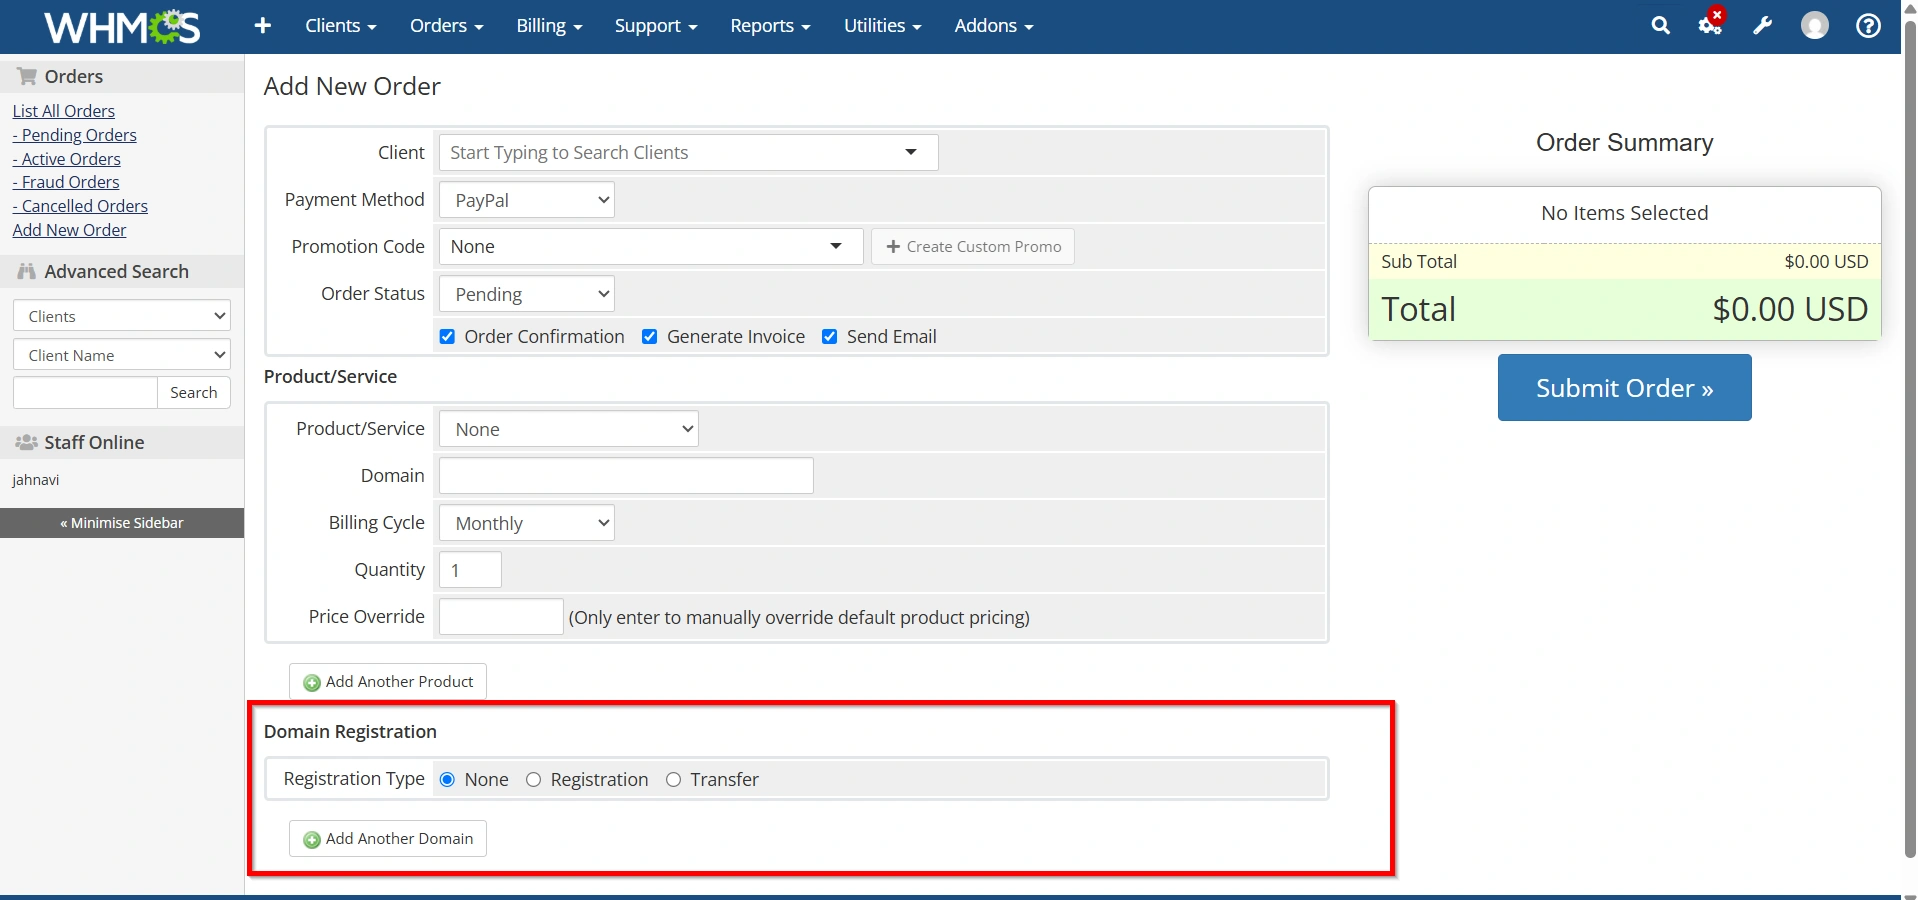Click the Add Another Domain button
Viewport: 1918px width, 900px height.
click(x=388, y=839)
